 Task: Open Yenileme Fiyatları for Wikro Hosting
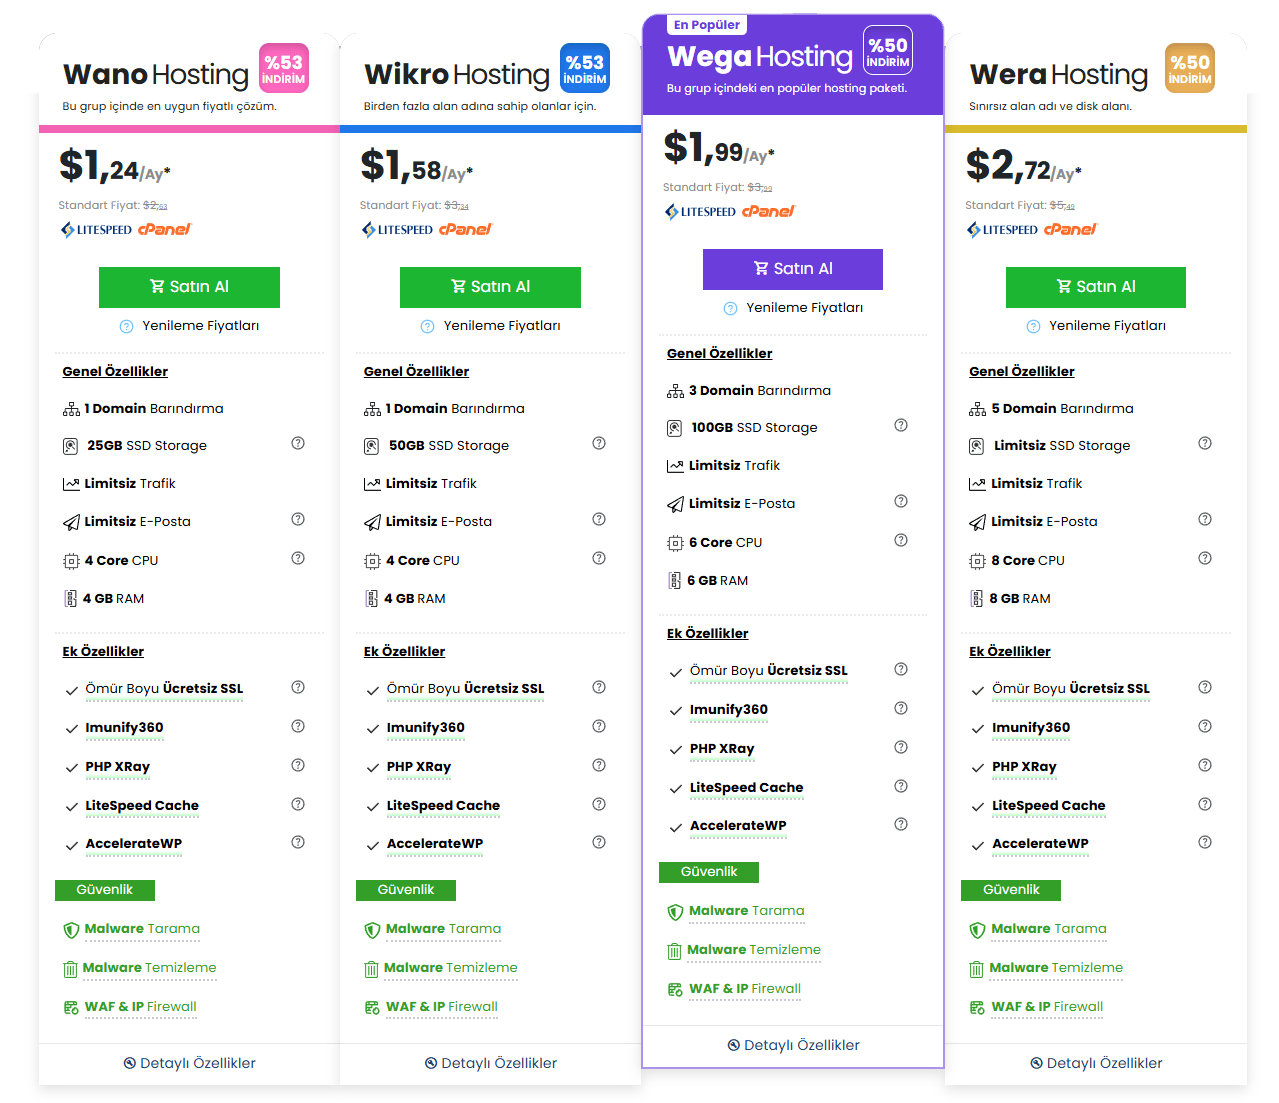(501, 326)
